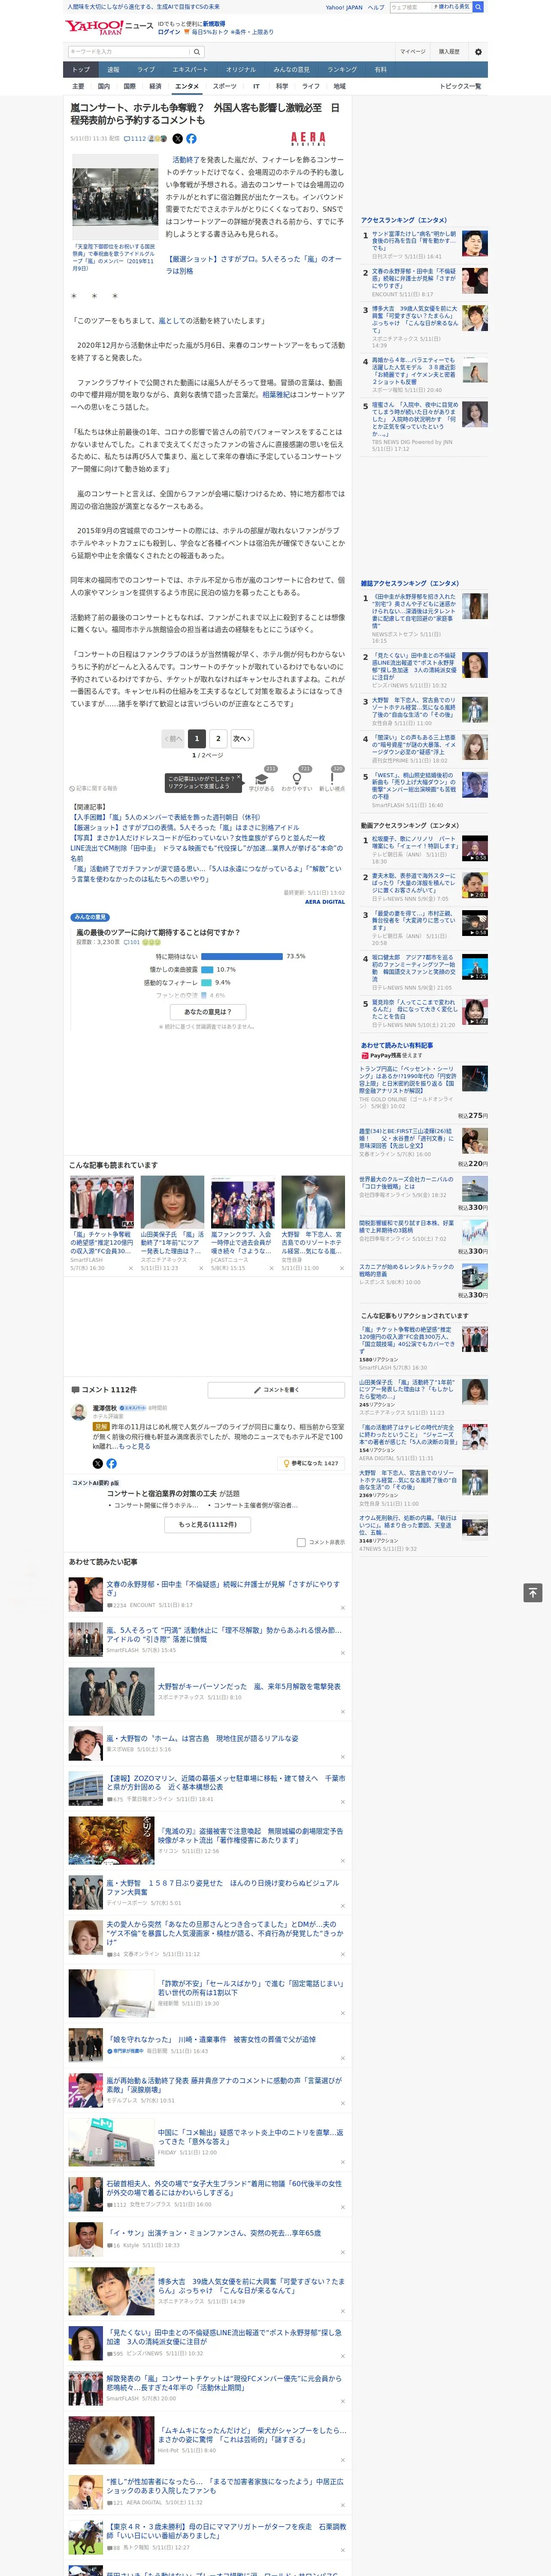The width and height of the screenshot is (551, 2576).
Task: Open the article photo of 嵐 members
Action: [114, 197]
